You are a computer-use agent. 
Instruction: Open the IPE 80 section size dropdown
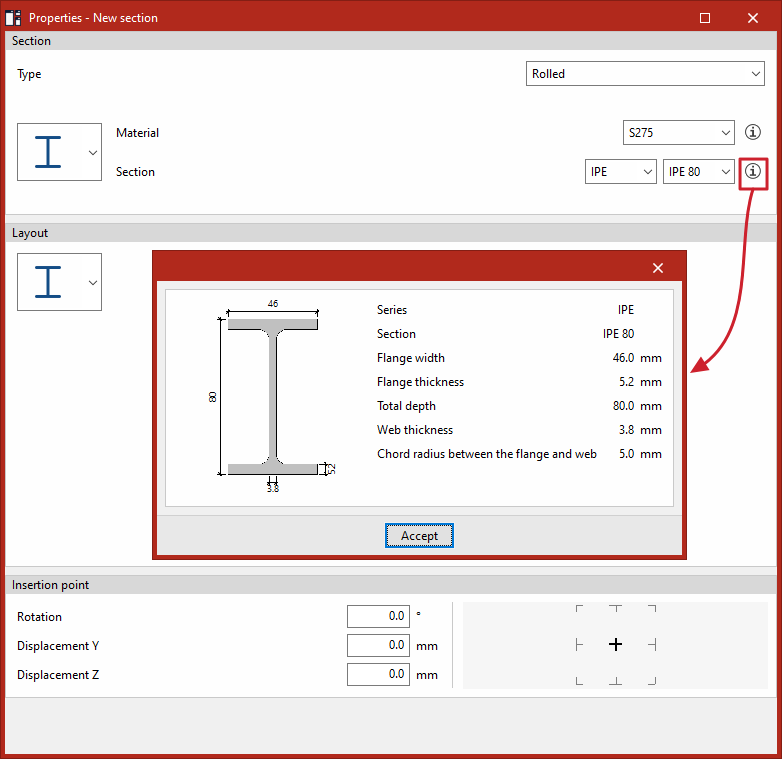pyautogui.click(x=698, y=172)
